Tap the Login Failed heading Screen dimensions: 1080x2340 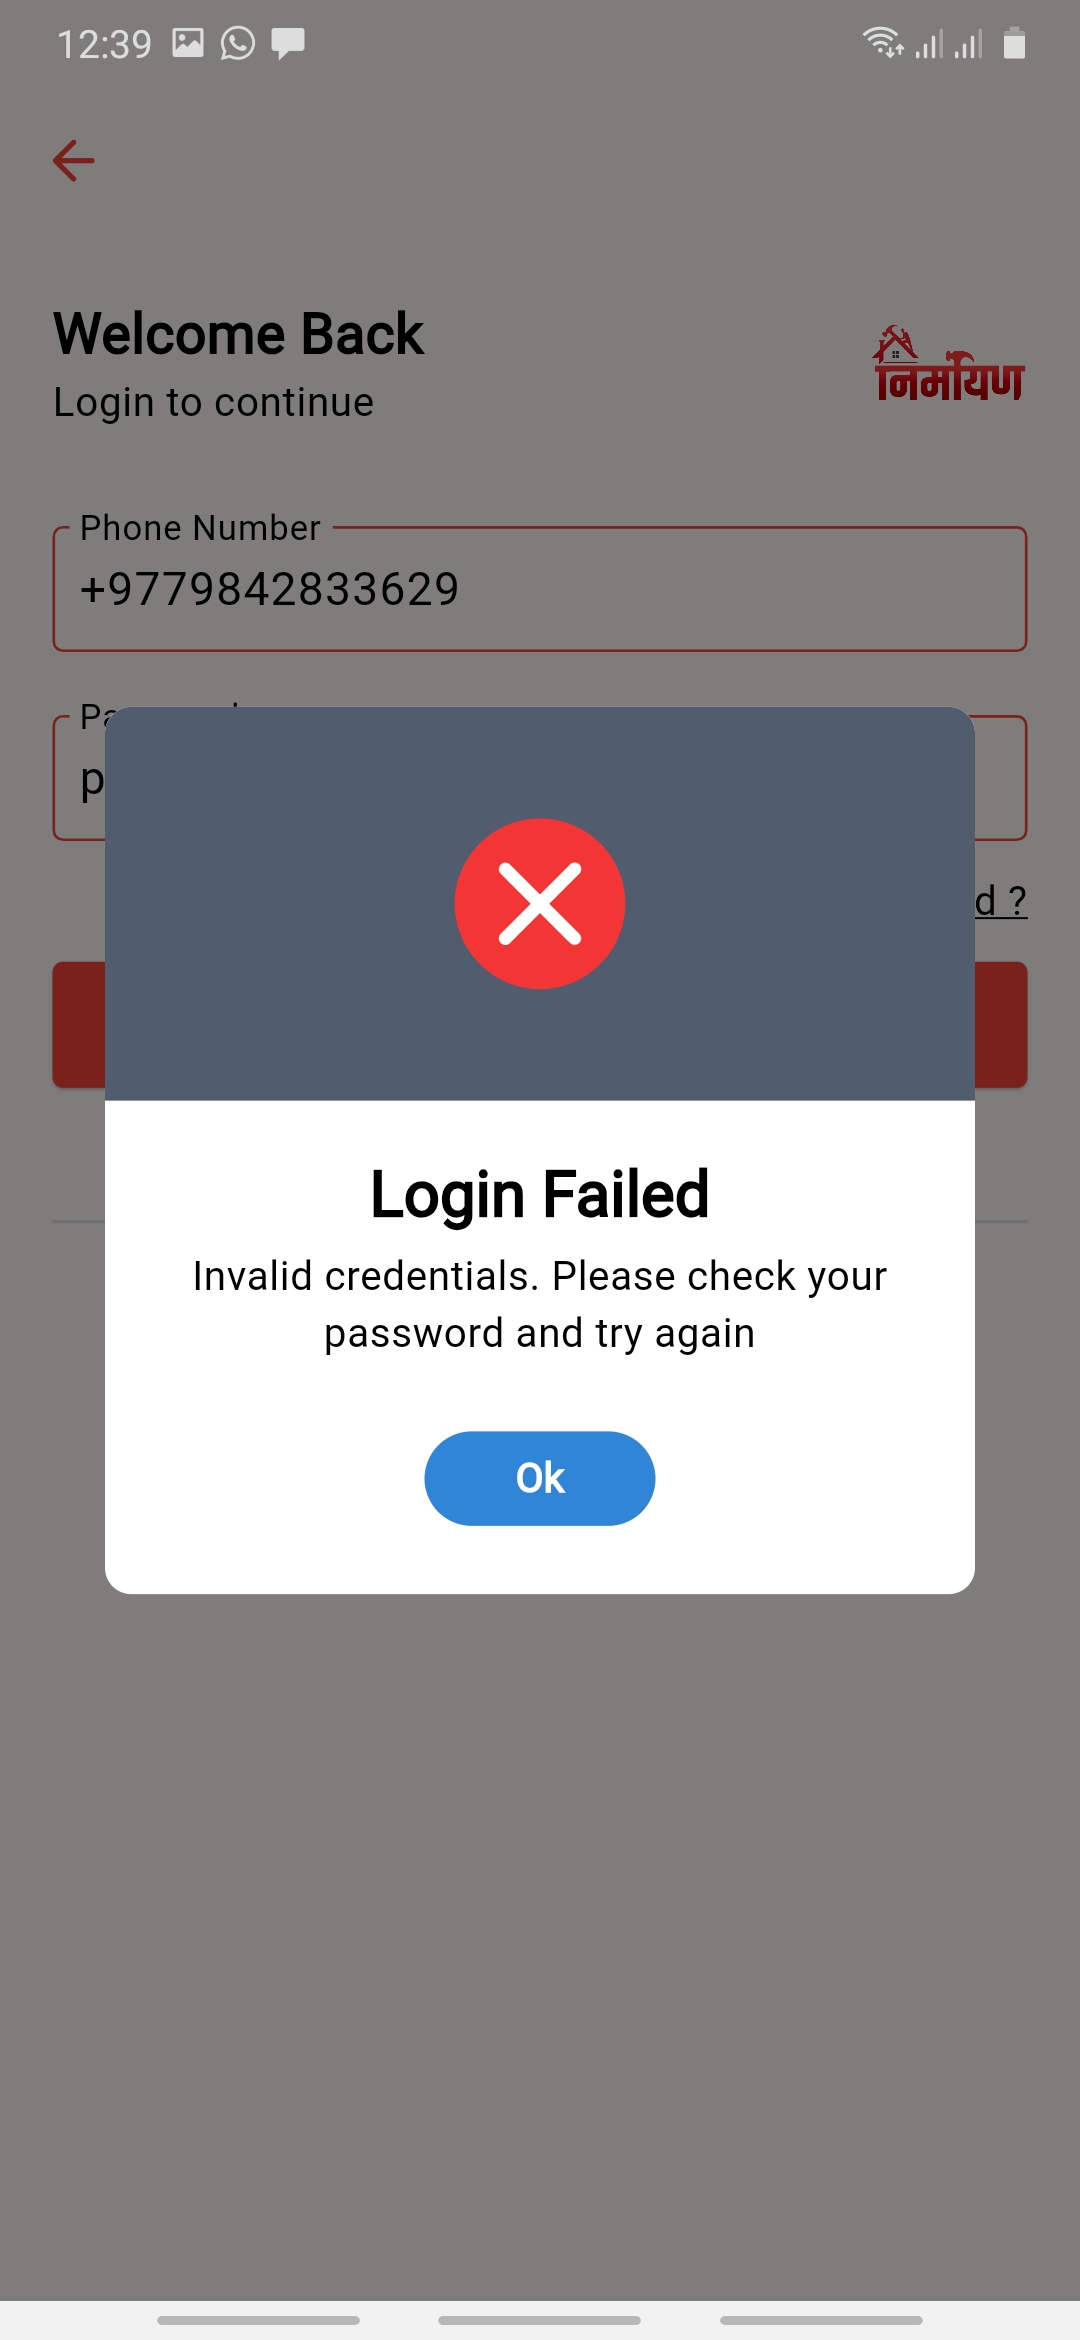tap(540, 1194)
